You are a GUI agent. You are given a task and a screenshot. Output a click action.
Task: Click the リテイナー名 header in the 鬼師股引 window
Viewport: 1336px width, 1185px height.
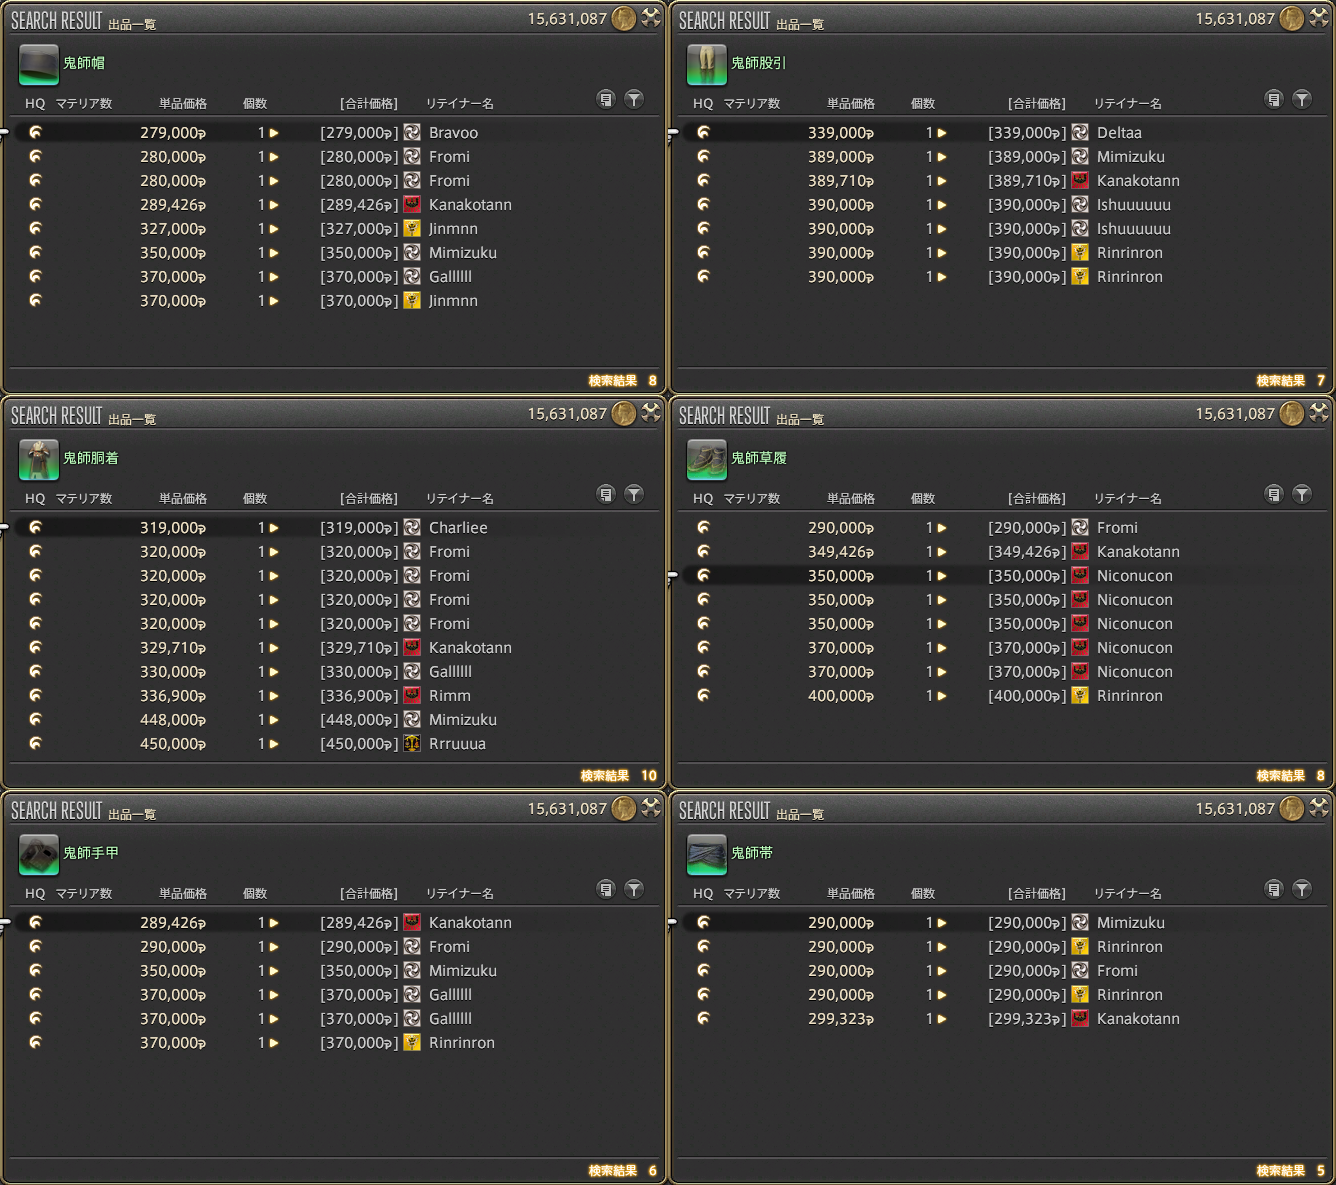(1127, 104)
